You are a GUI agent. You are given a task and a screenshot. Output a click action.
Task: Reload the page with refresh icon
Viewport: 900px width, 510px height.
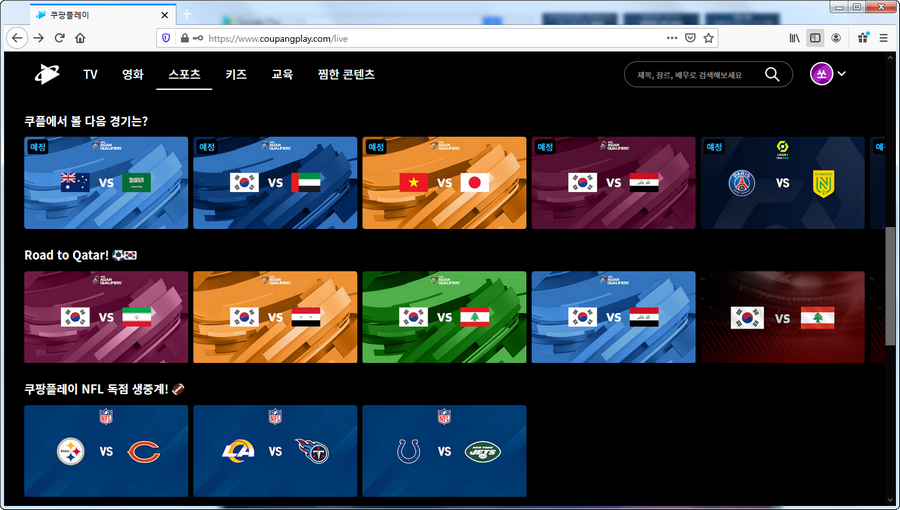tap(59, 38)
